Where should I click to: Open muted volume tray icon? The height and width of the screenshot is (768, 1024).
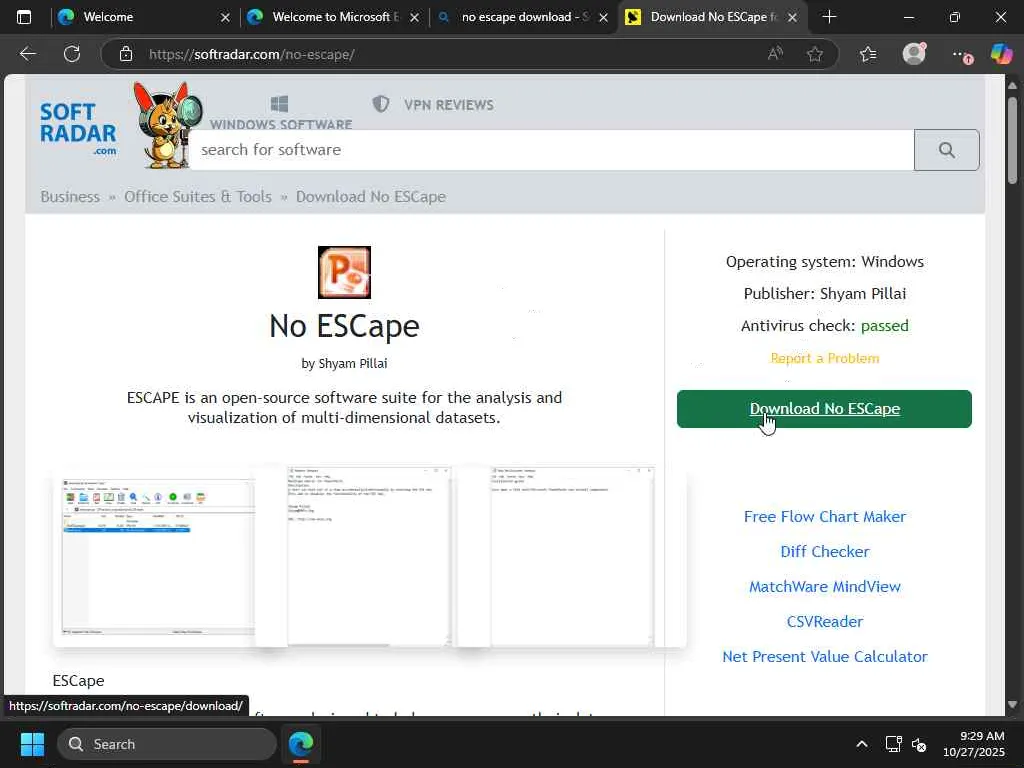[x=919, y=744]
